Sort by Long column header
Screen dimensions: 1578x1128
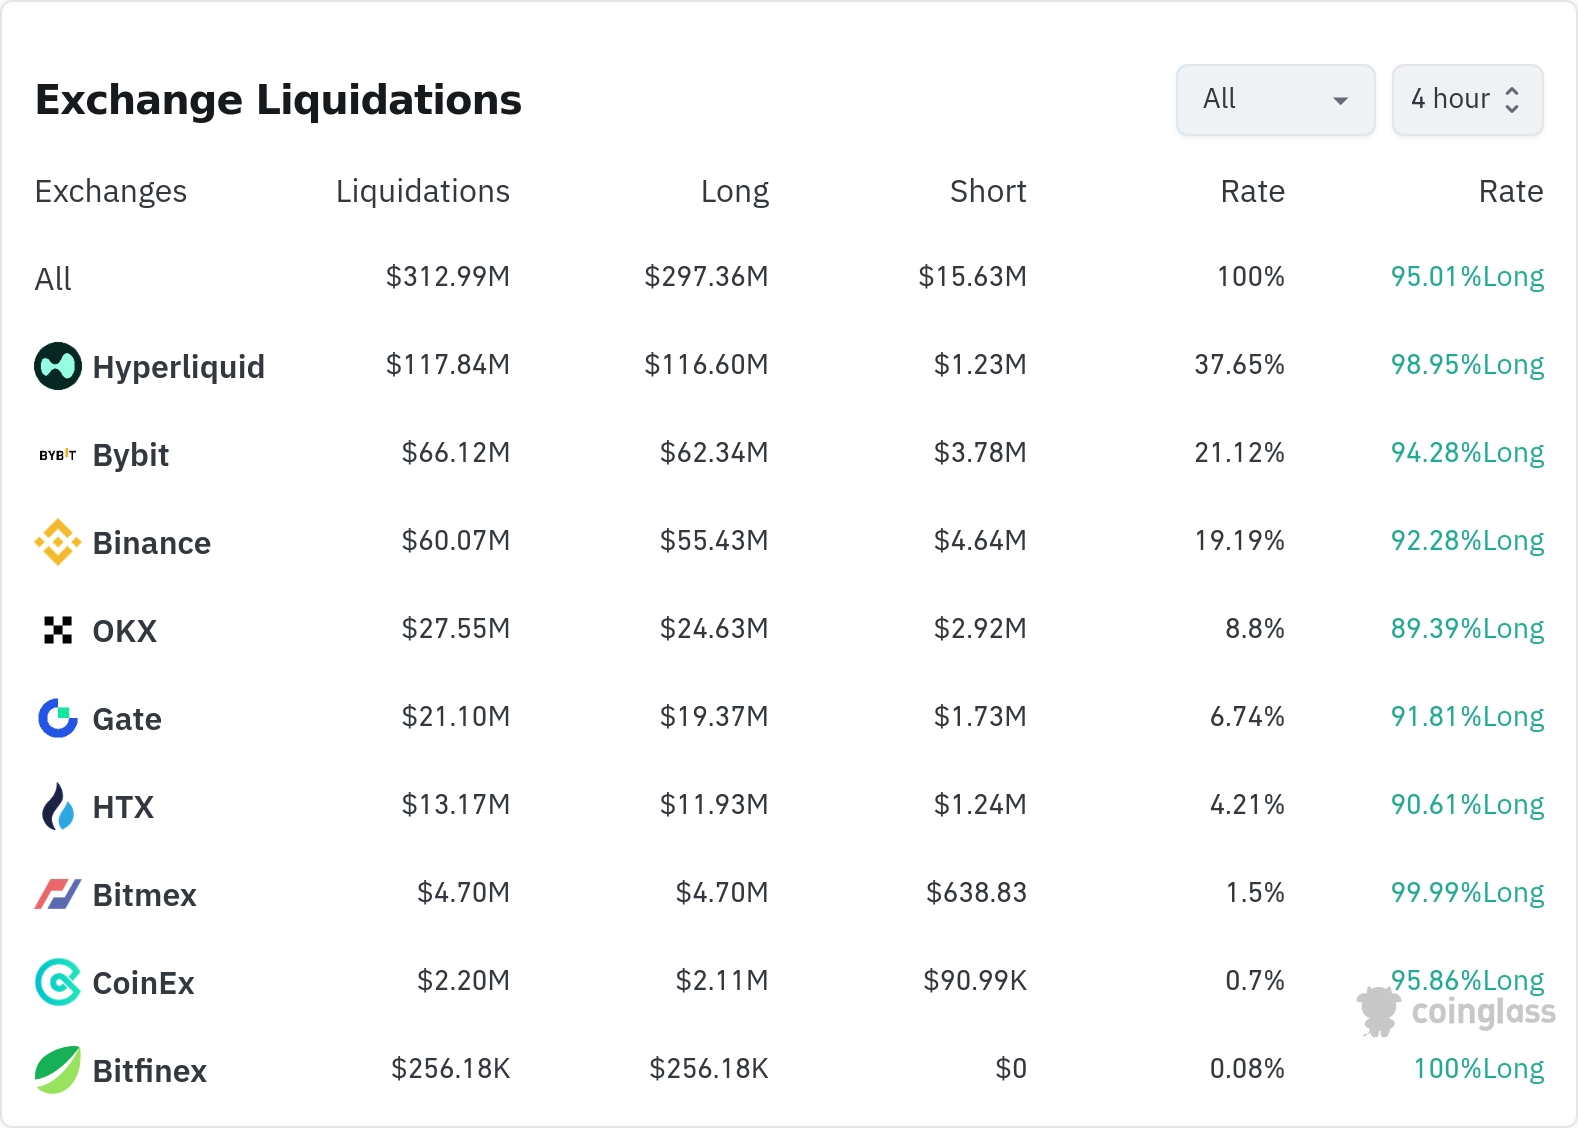[734, 191]
